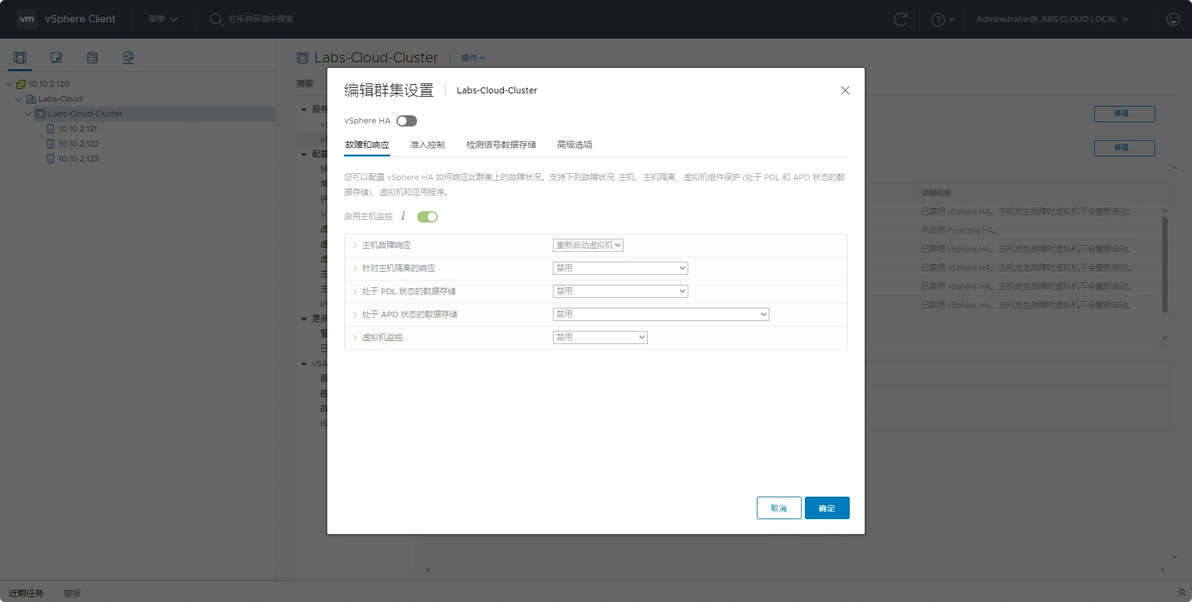The height and width of the screenshot is (602, 1192).
Task: Open the 操作 actions menu
Action: pos(473,58)
